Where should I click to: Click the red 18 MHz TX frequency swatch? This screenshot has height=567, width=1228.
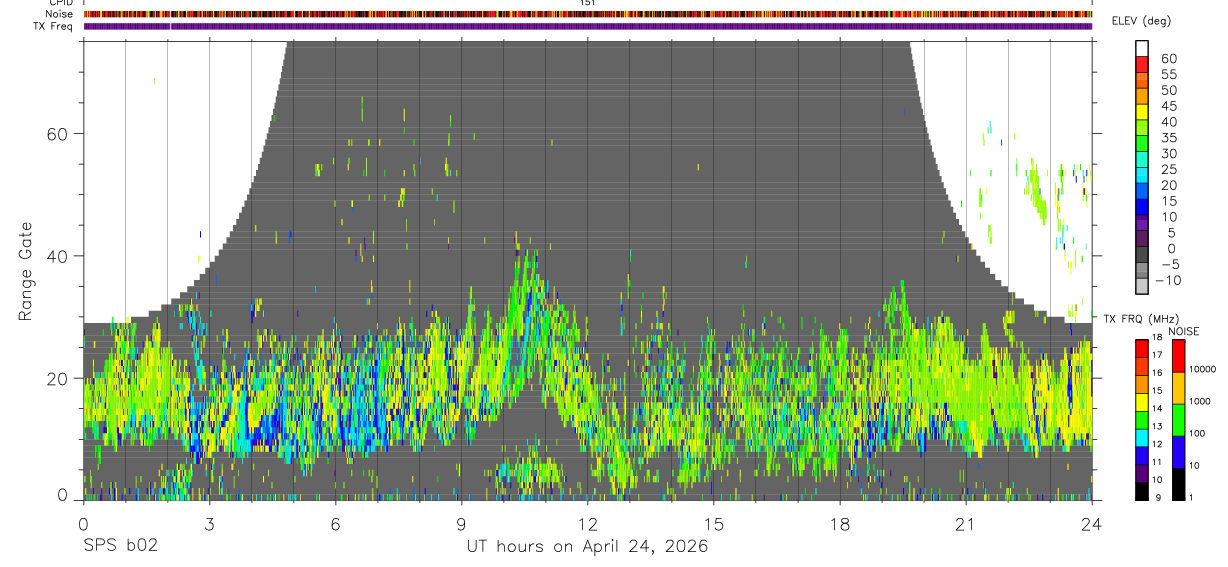coord(1143,347)
